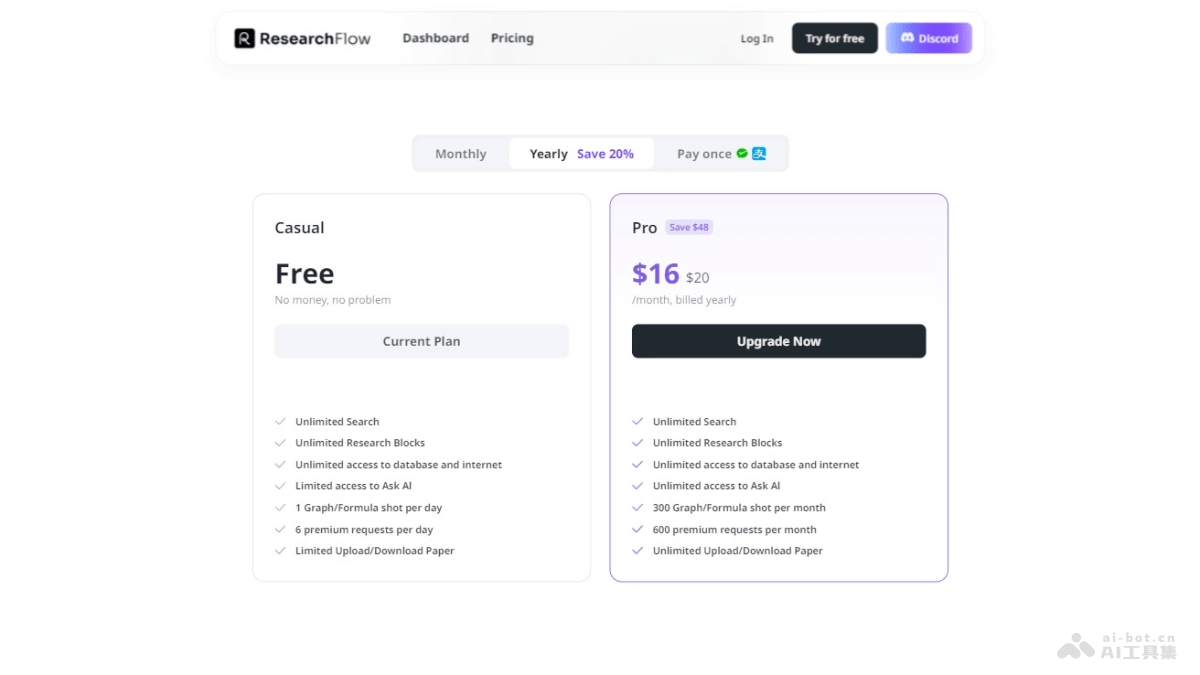This screenshot has height=675, width=1200.
Task: Click the checkmark beside 1 Graph/Formula shot per day
Action: click(x=281, y=507)
